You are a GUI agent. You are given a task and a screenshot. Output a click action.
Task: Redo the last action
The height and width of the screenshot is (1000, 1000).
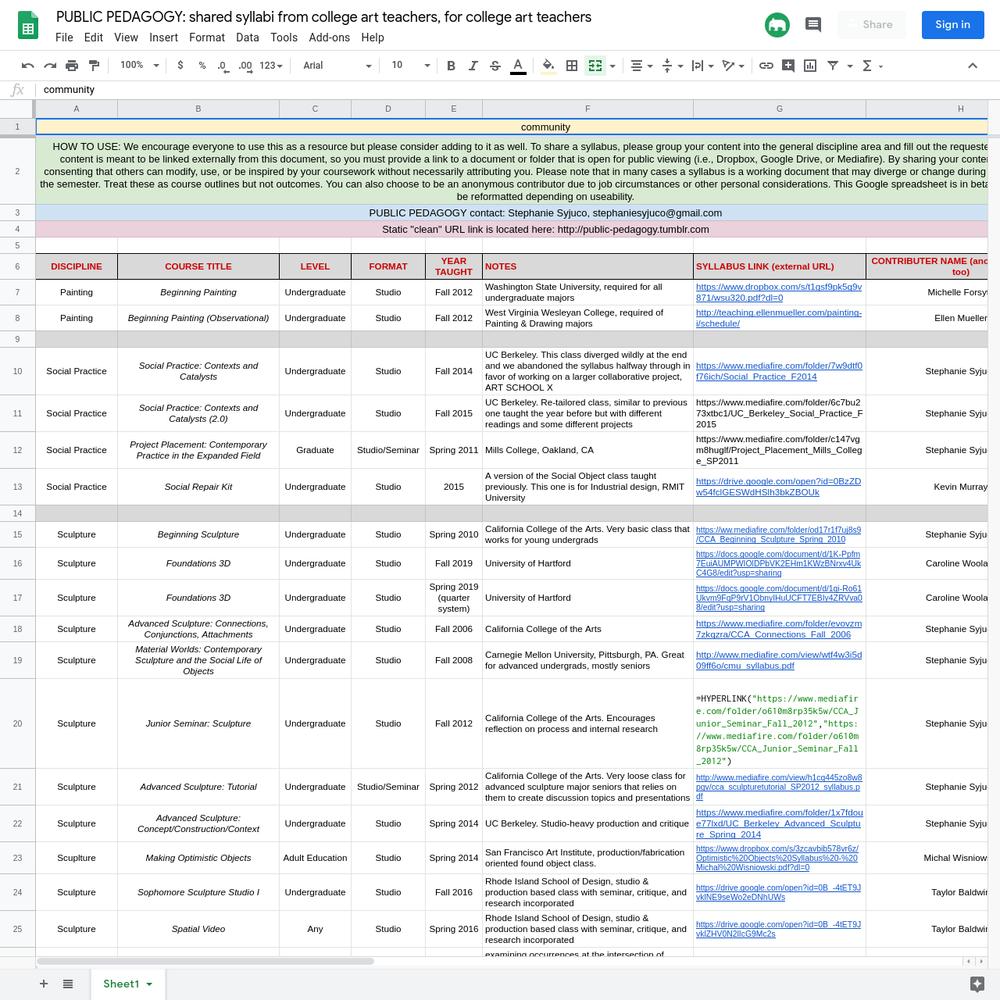coord(50,66)
